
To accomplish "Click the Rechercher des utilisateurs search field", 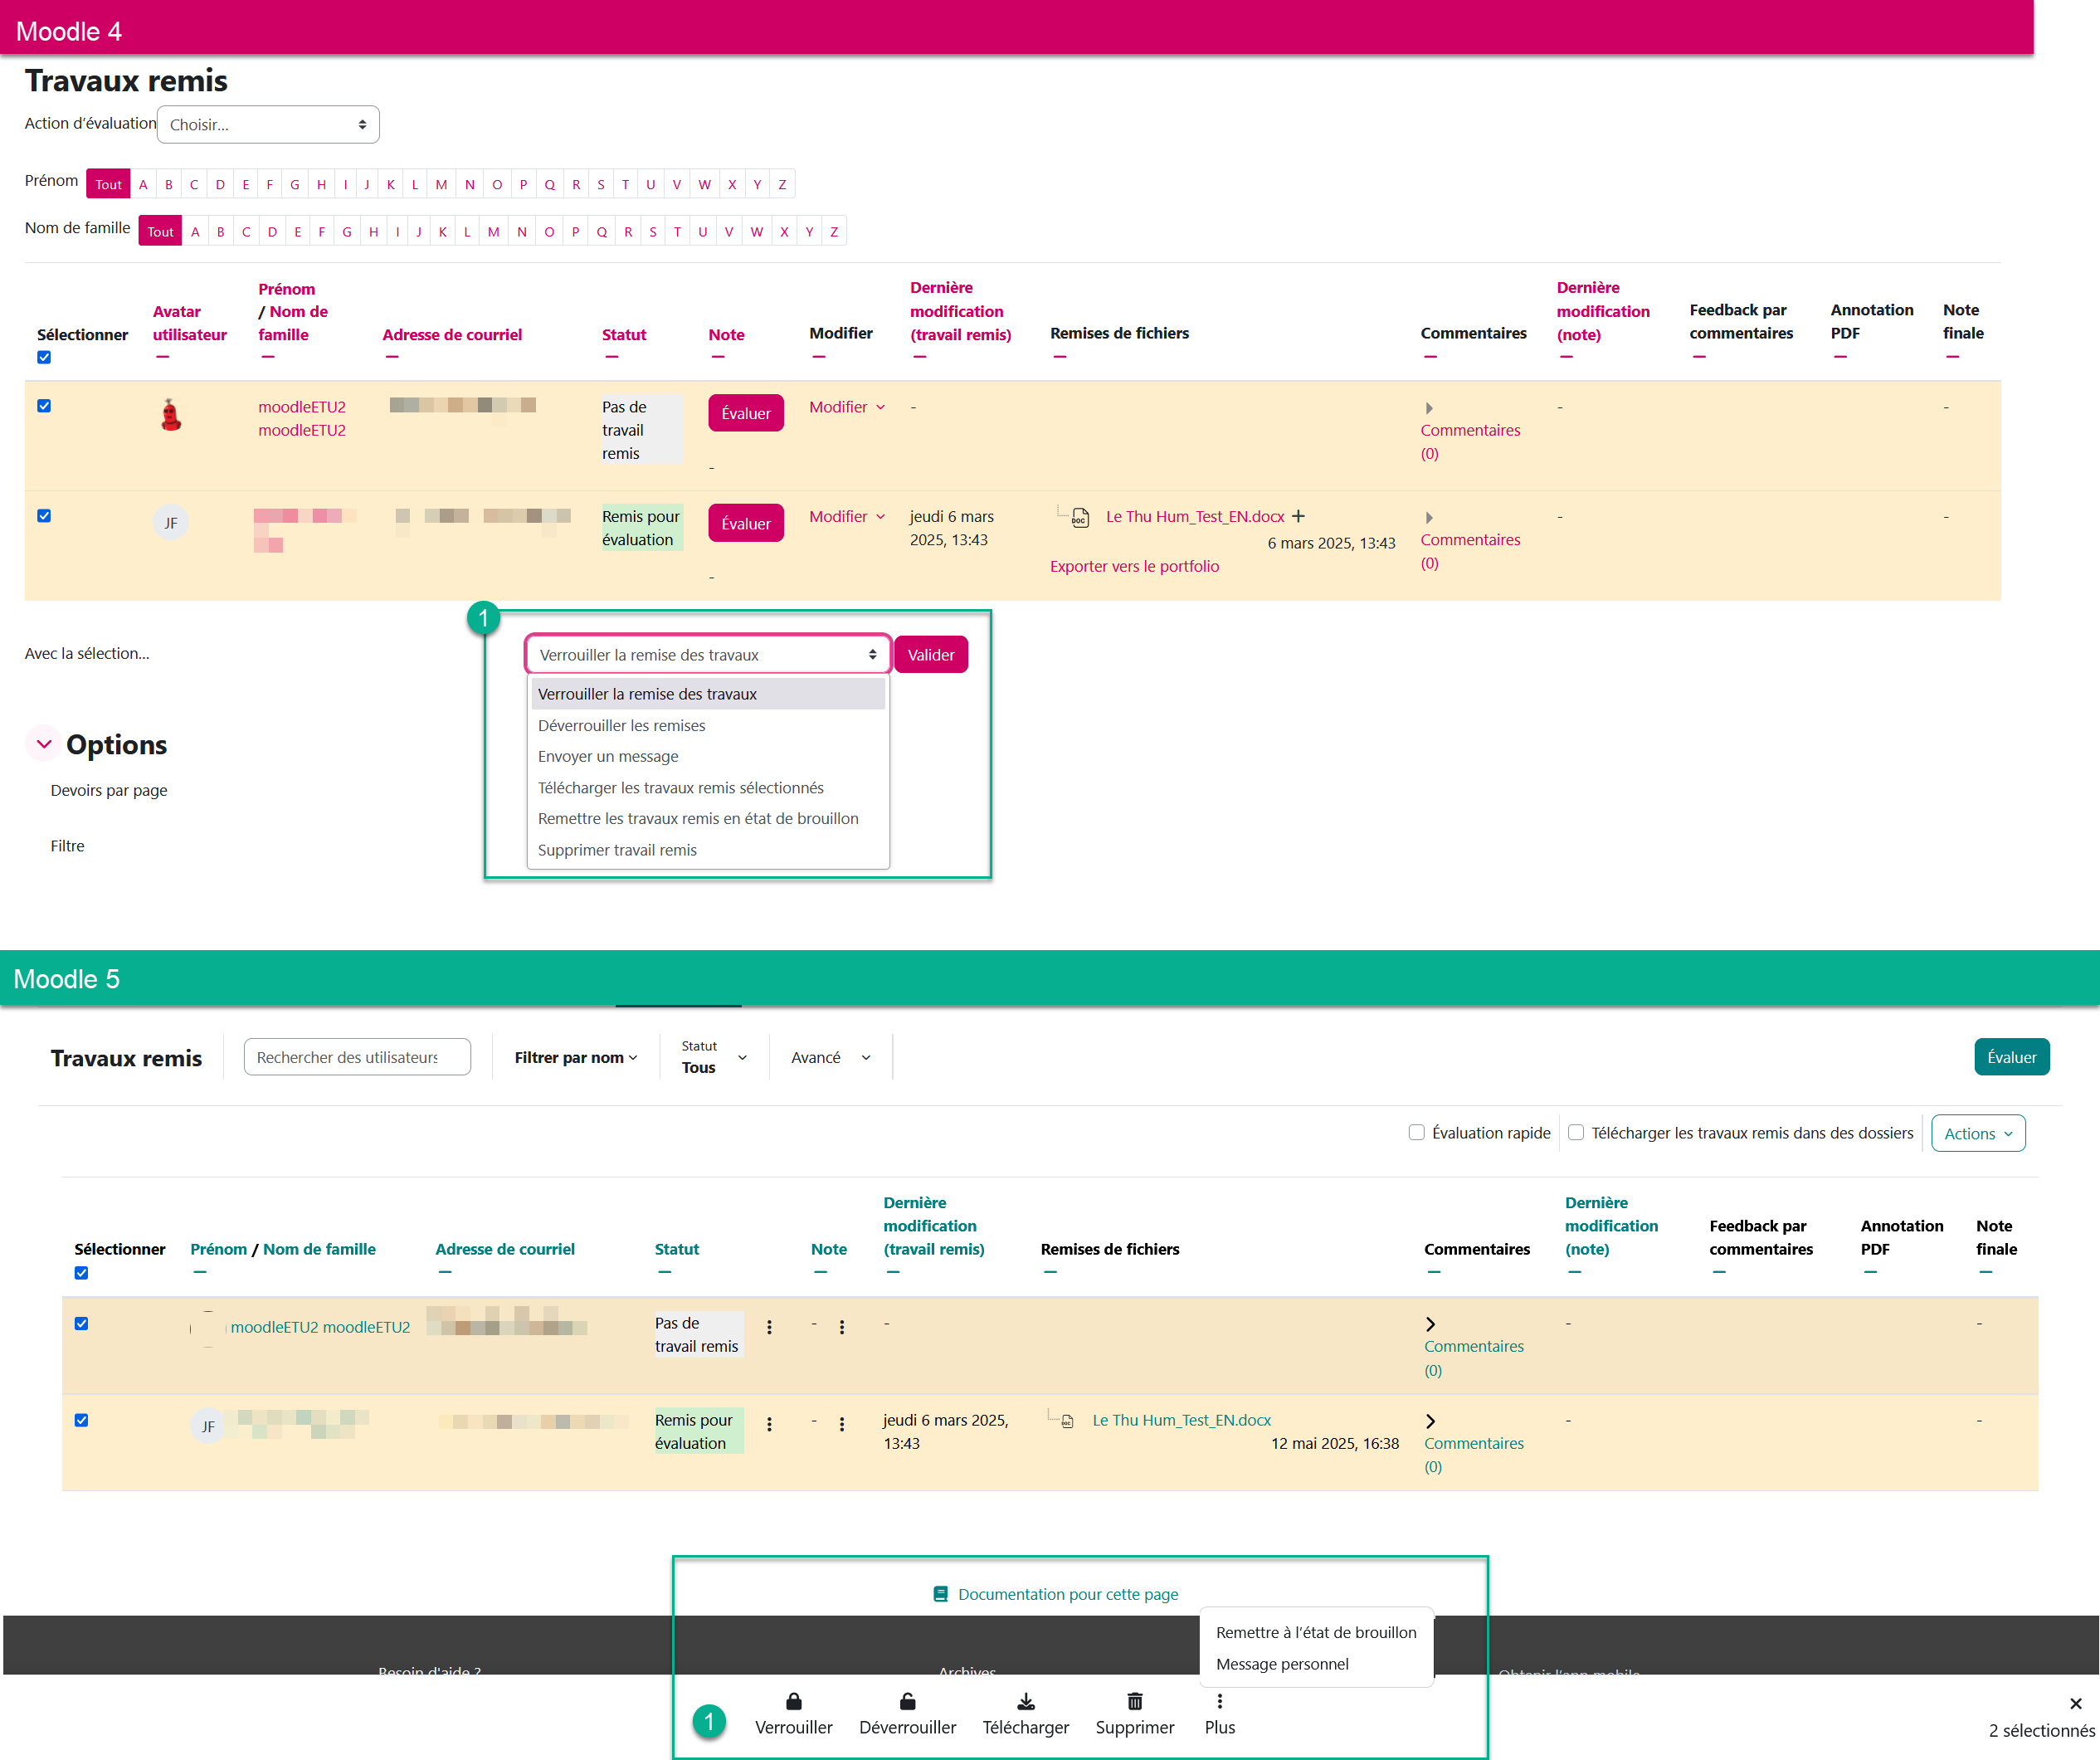I will pos(356,1057).
